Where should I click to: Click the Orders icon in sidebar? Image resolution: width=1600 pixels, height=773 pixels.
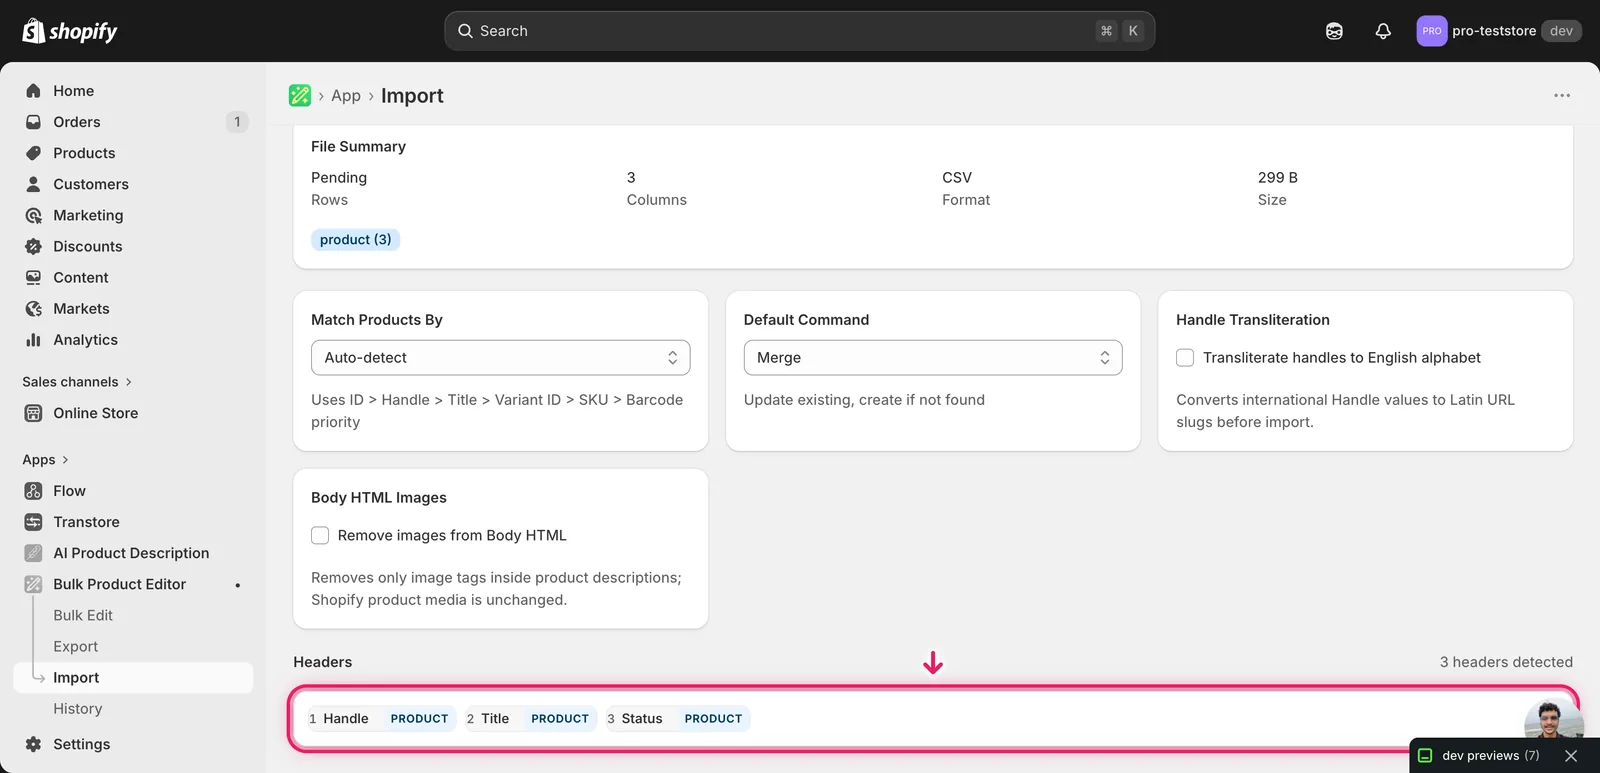coord(33,122)
